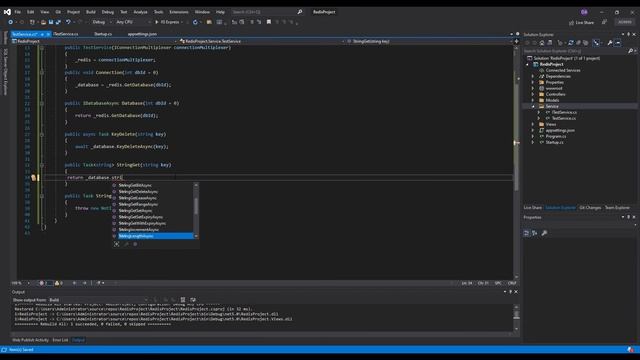Click the Undo toolbar icon
640x360 pixels.
point(68,22)
